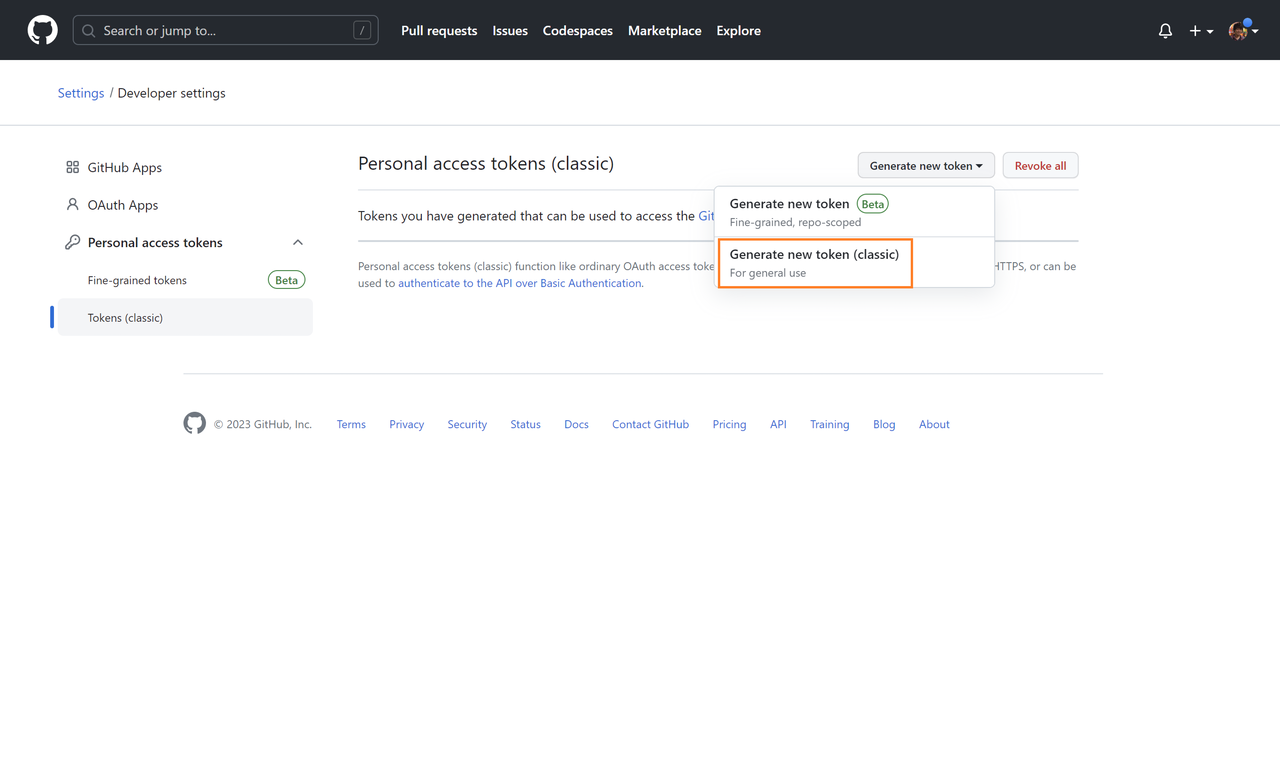Open the Pricing footer link
The width and height of the screenshot is (1280, 779).
click(729, 424)
